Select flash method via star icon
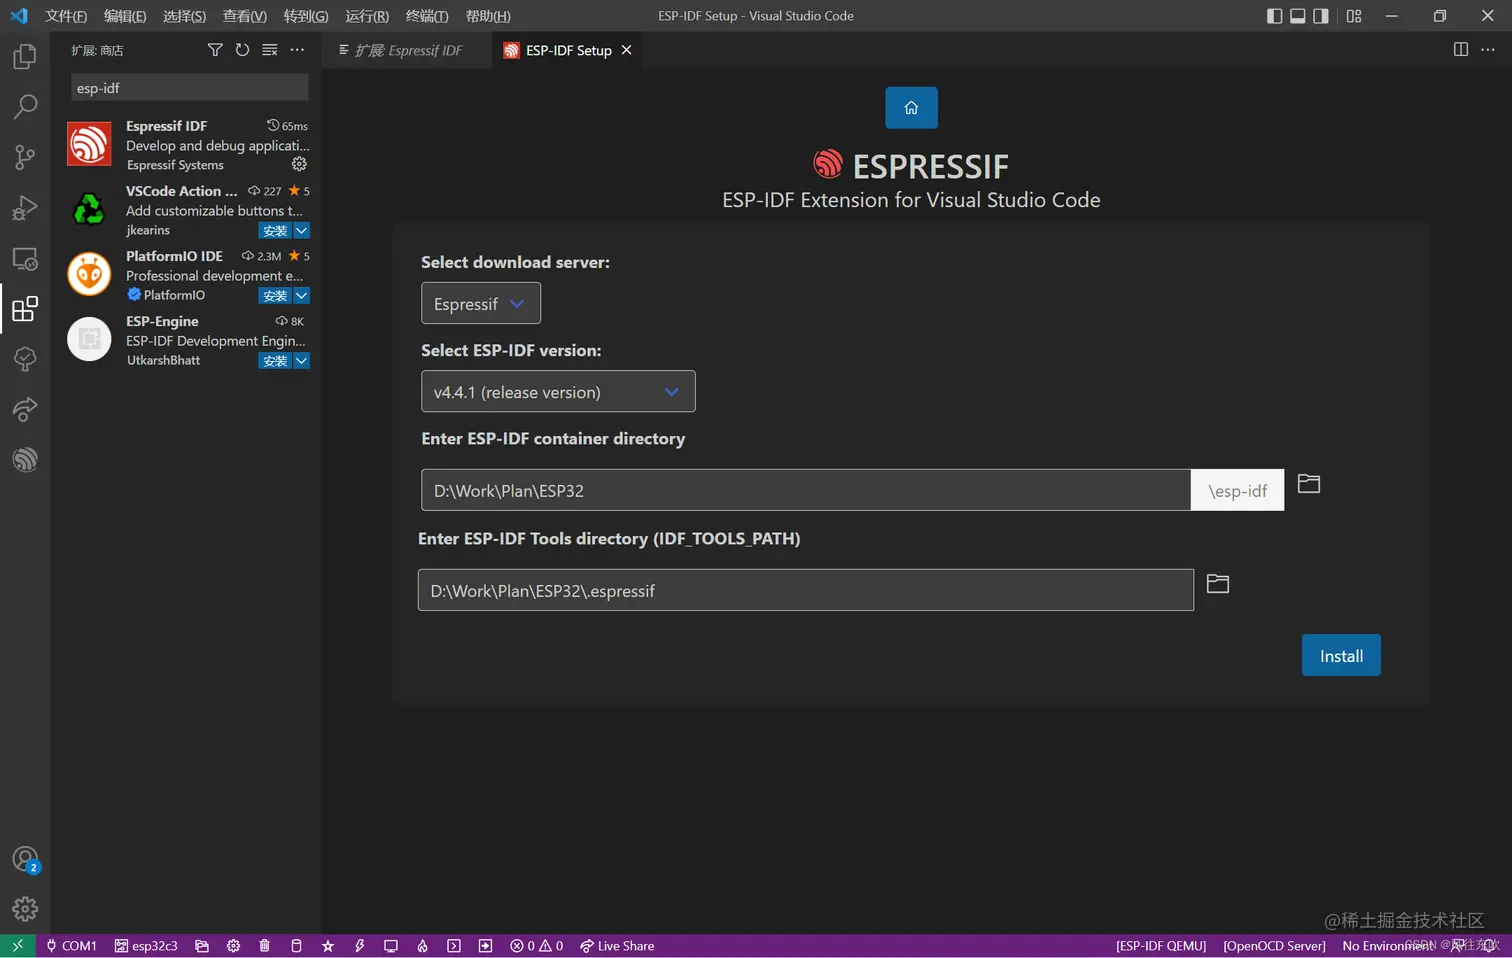Screen dimensions: 1512x958 tap(328, 946)
